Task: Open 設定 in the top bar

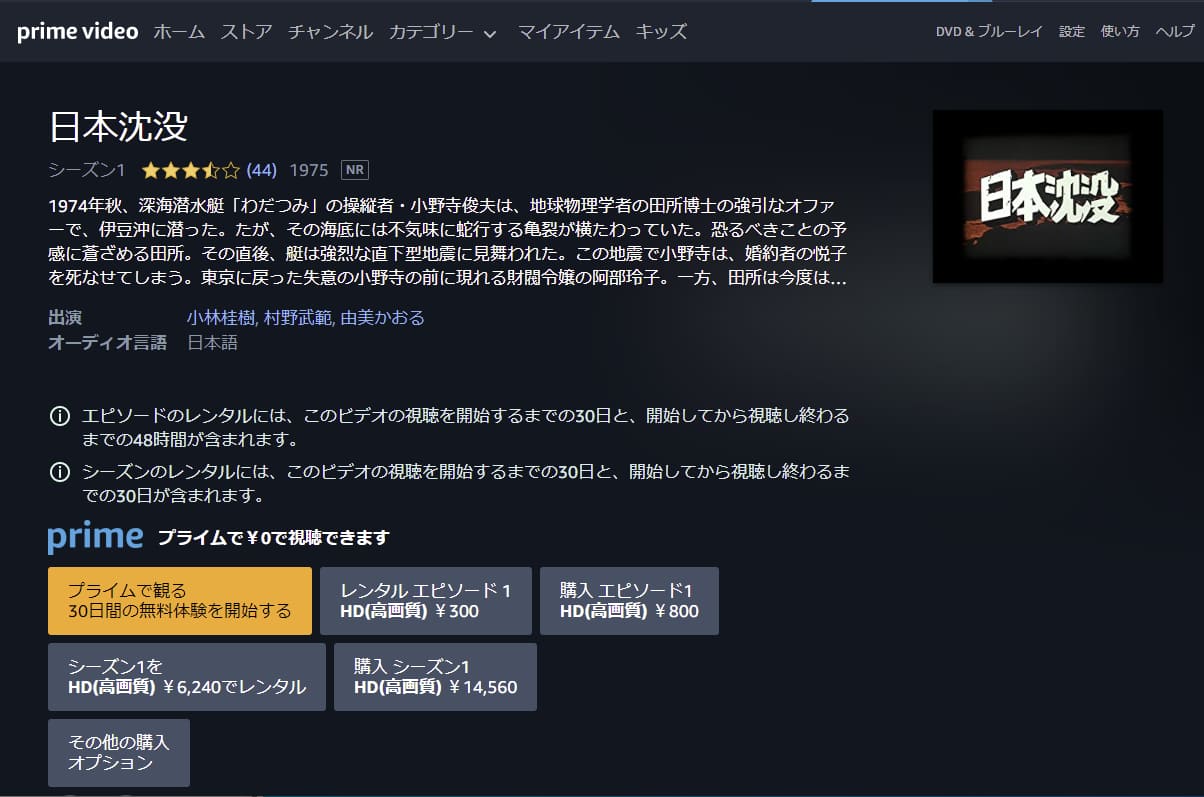Action: pos(1072,32)
